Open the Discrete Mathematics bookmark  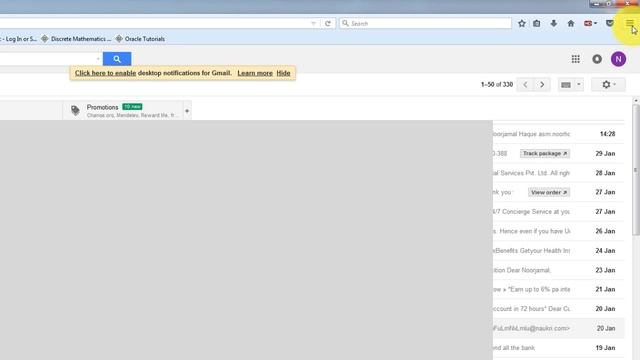click(x=76, y=39)
